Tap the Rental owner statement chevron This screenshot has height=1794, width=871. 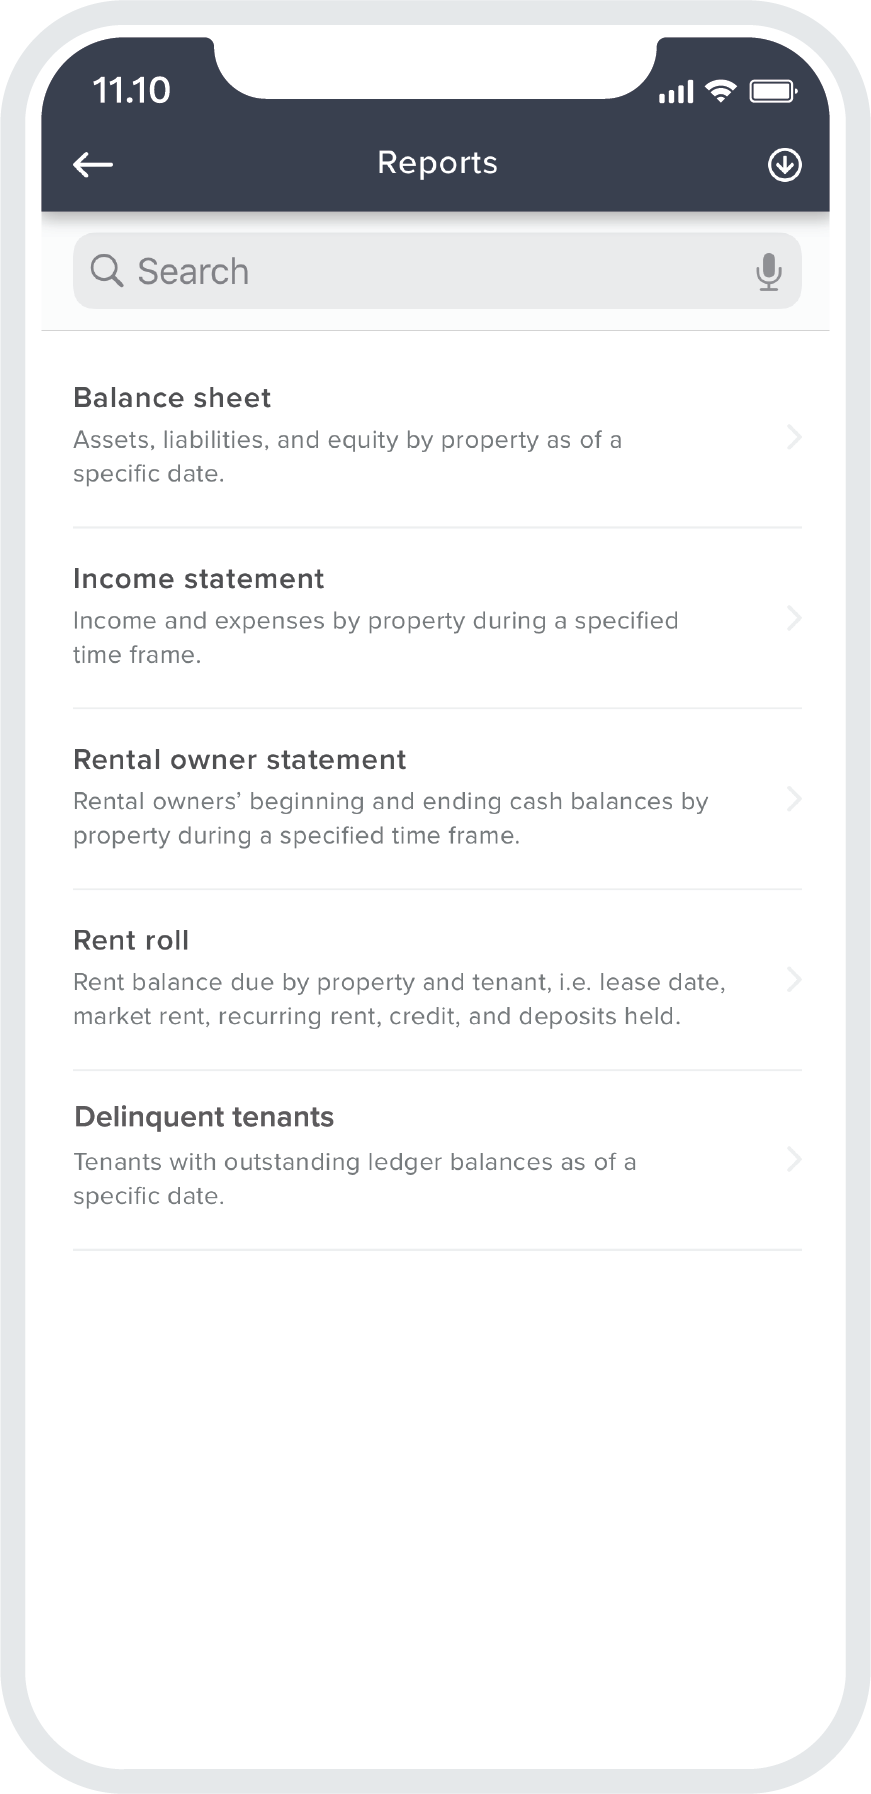(794, 799)
